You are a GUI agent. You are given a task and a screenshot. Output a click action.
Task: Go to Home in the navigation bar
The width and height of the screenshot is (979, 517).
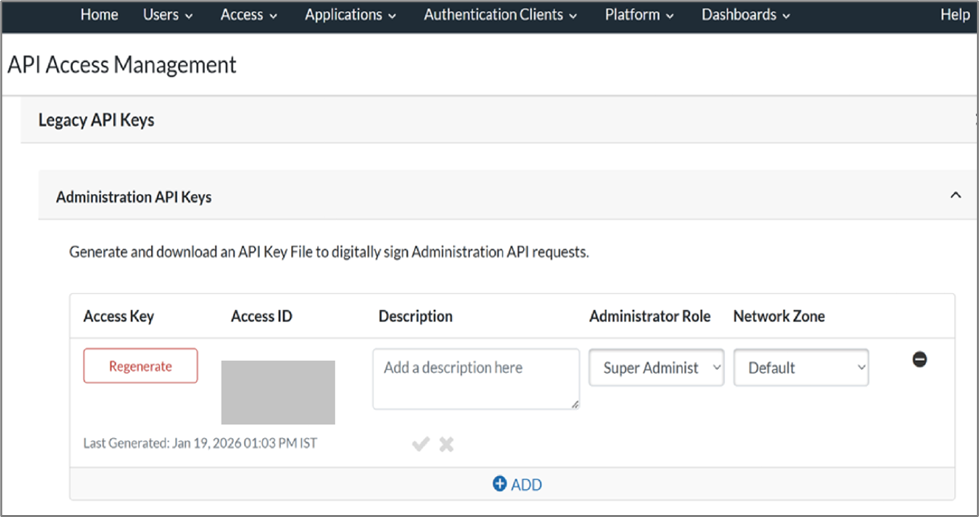[x=99, y=15]
